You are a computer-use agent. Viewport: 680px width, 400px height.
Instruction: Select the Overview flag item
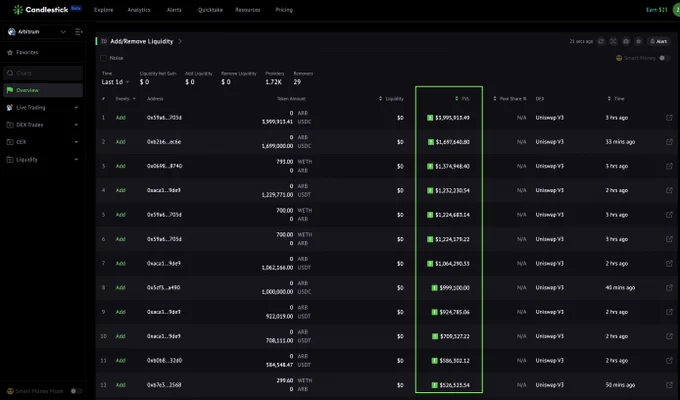coord(43,90)
